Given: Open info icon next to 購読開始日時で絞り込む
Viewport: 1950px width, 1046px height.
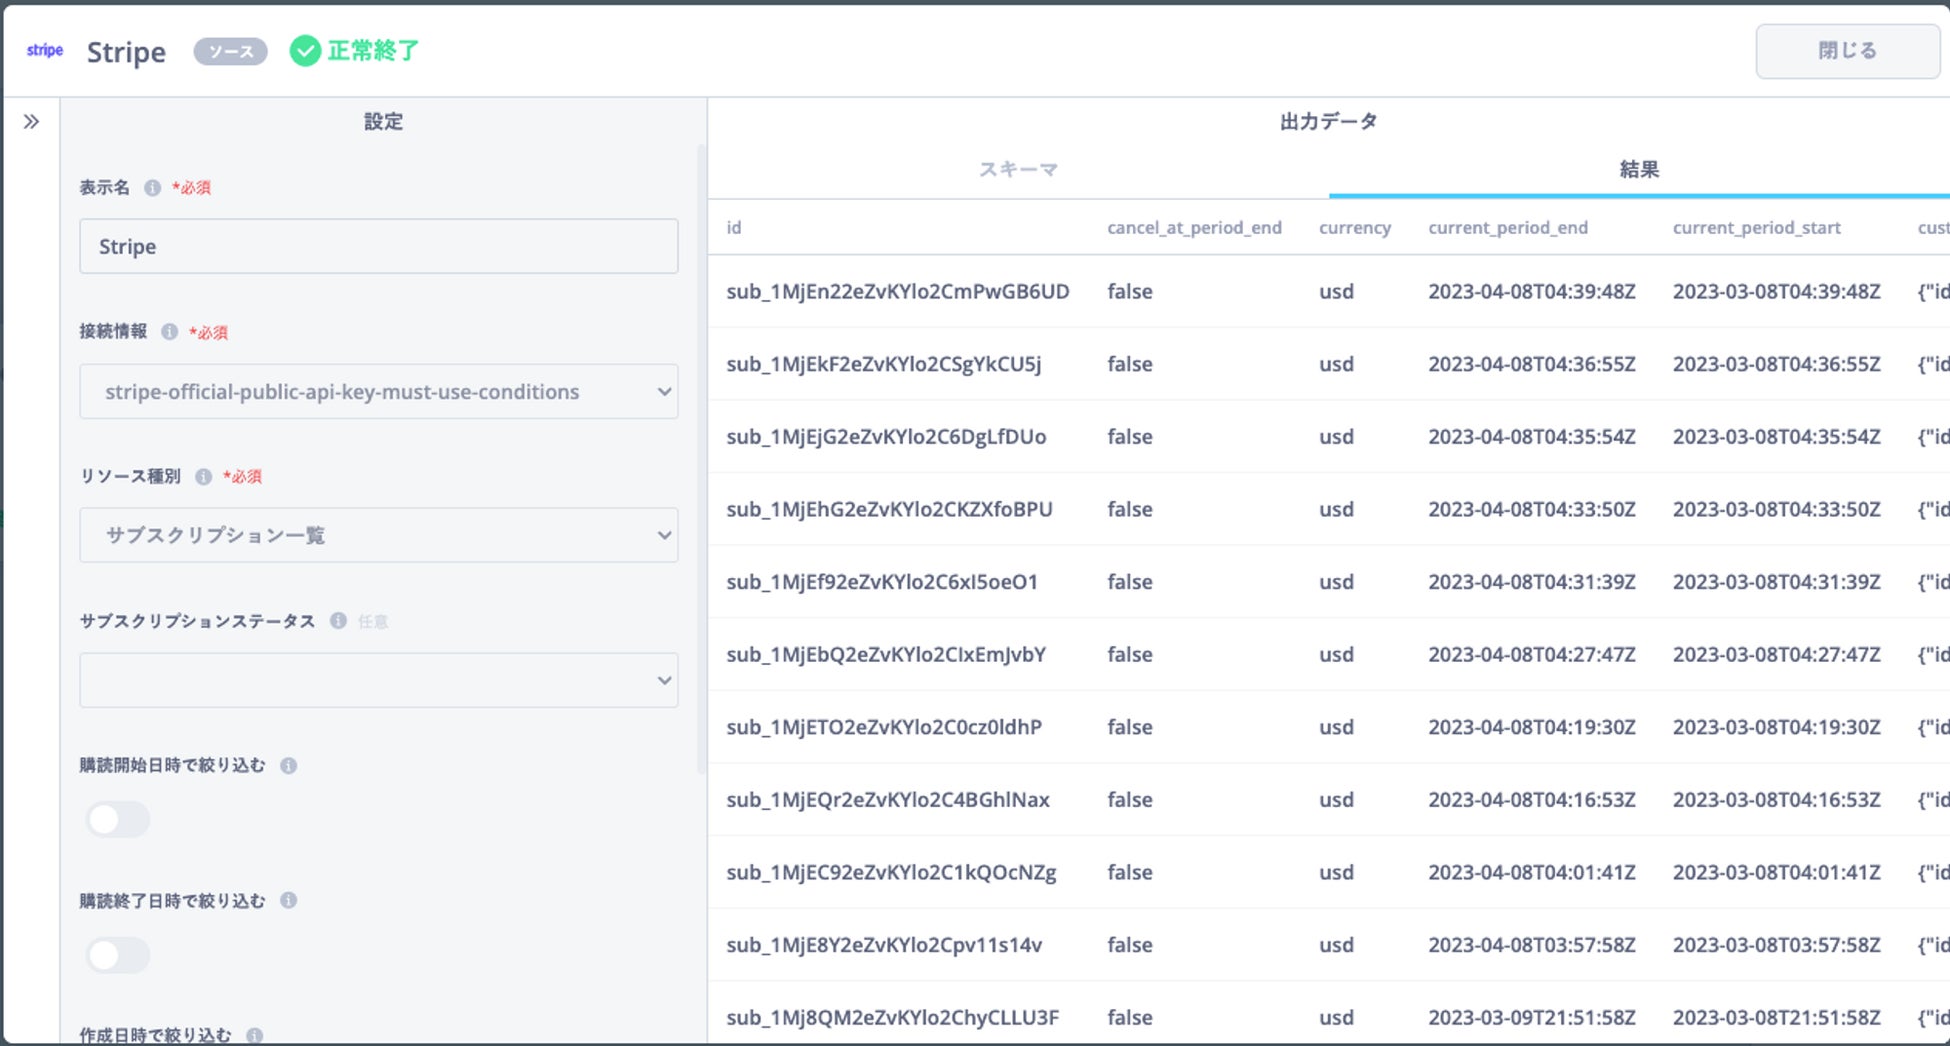Looking at the screenshot, I should coord(289,766).
